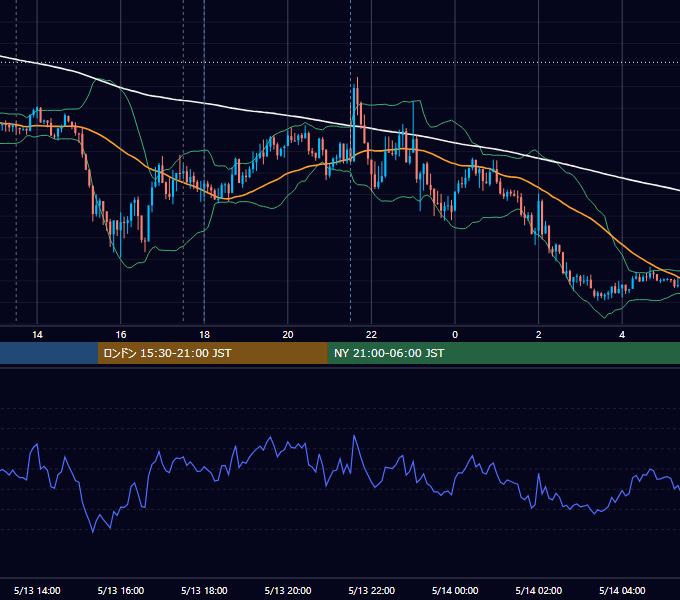Screen dimensions: 680x600
Task: Click the 5/13 18:00 date label
Action: pyautogui.click(x=204, y=590)
